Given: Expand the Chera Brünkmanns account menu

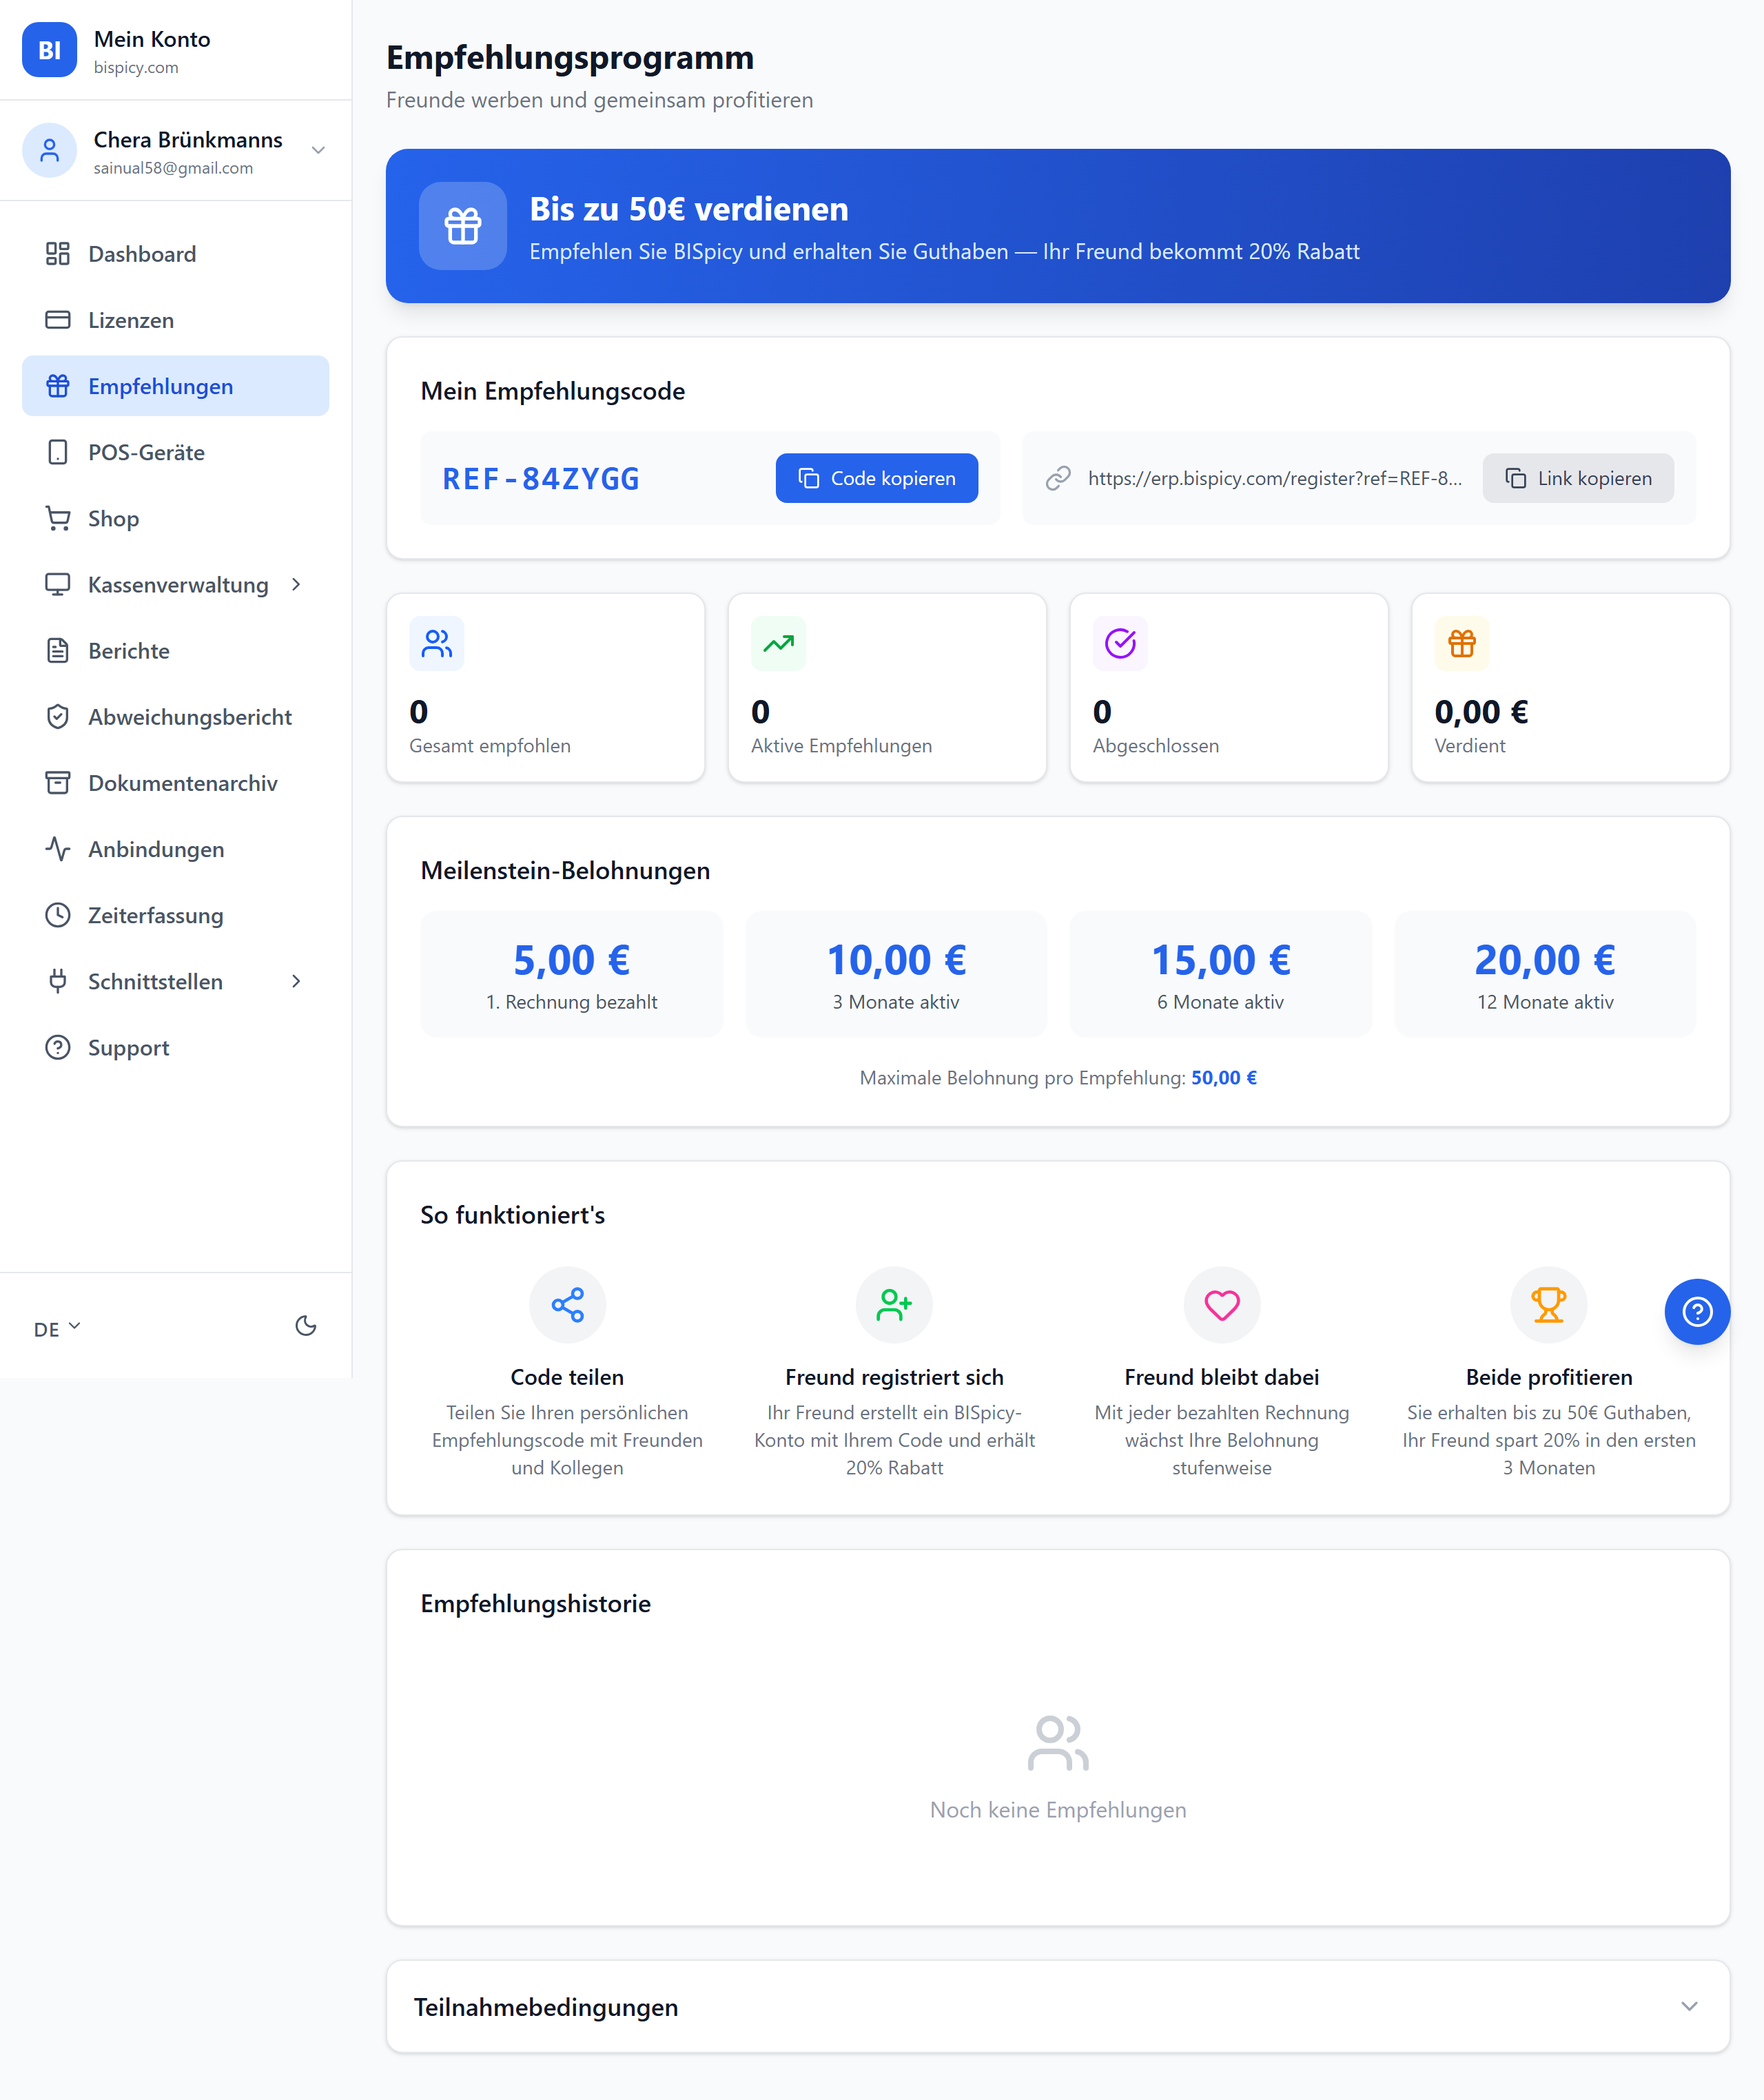Looking at the screenshot, I should pos(318,150).
